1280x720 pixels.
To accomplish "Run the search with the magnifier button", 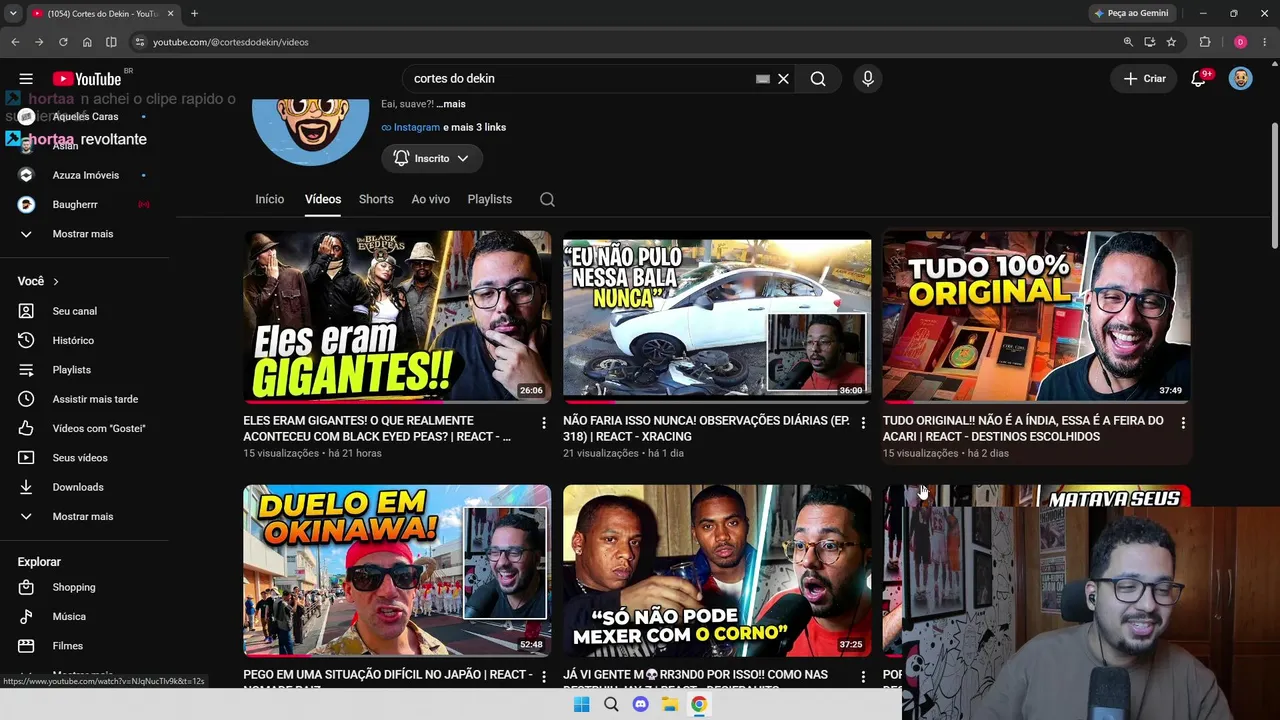I will click(818, 79).
